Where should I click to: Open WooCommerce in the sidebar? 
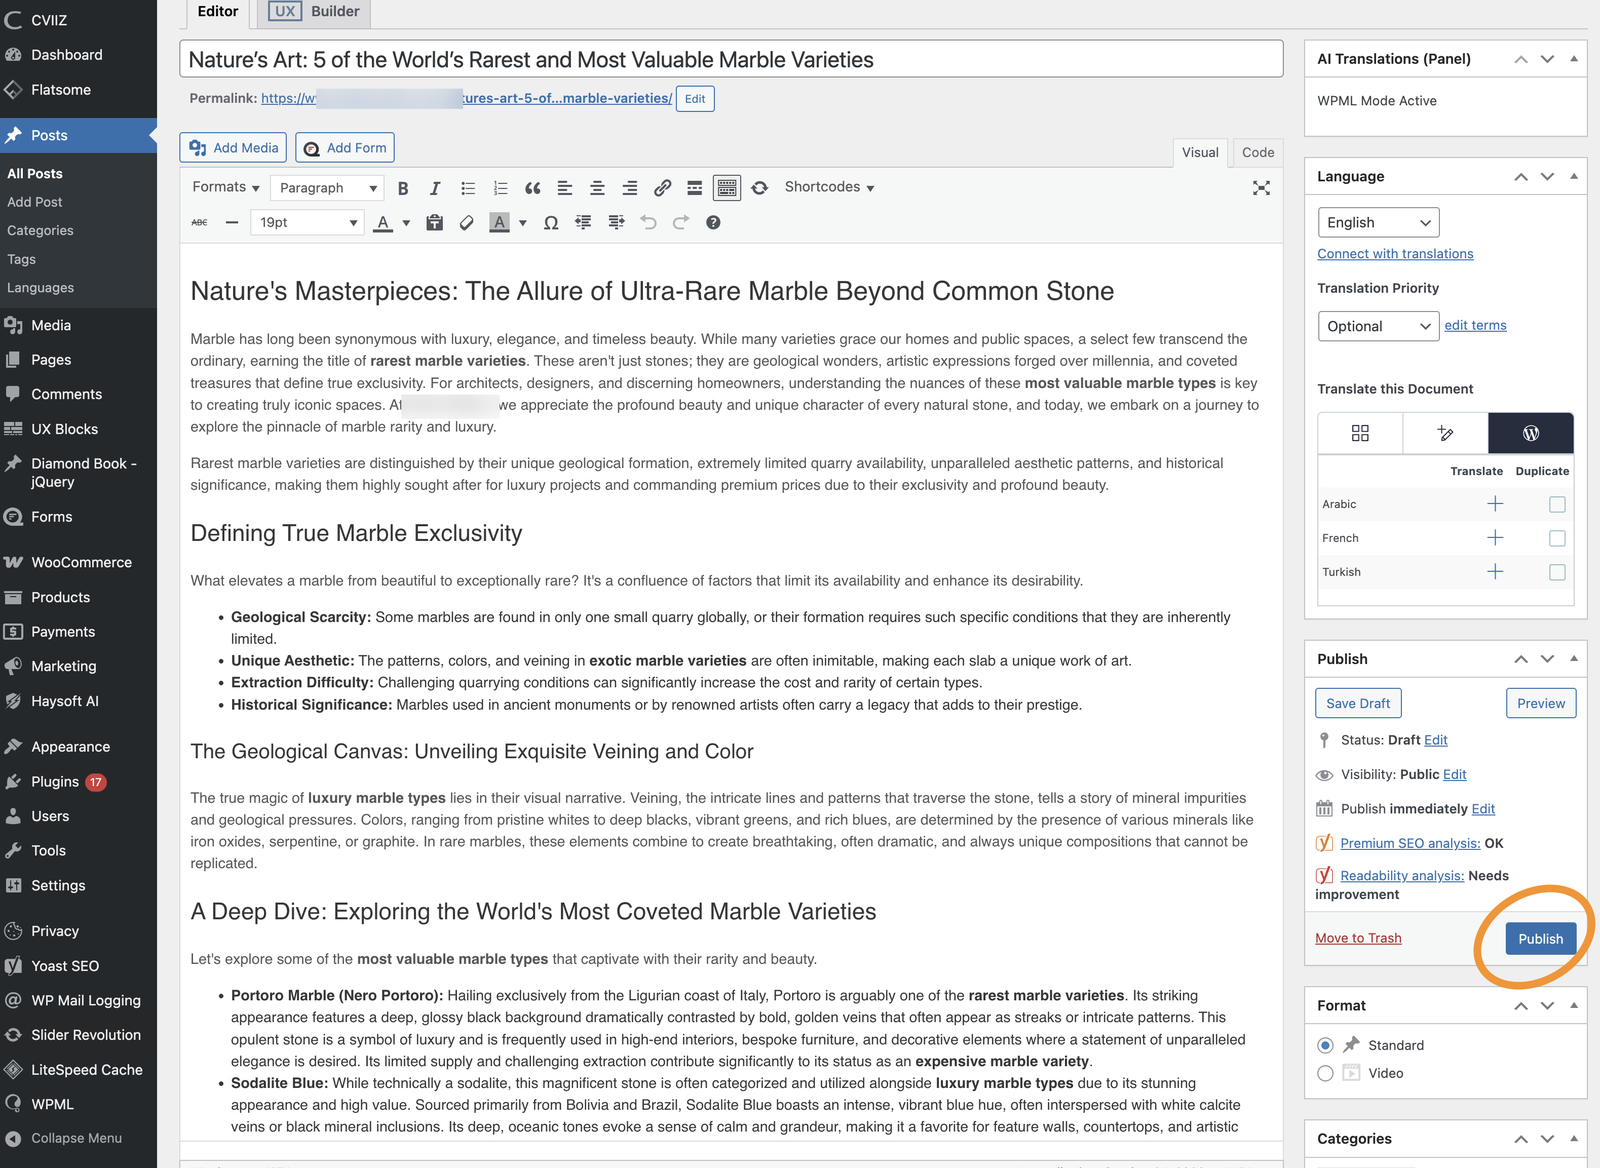click(80, 563)
